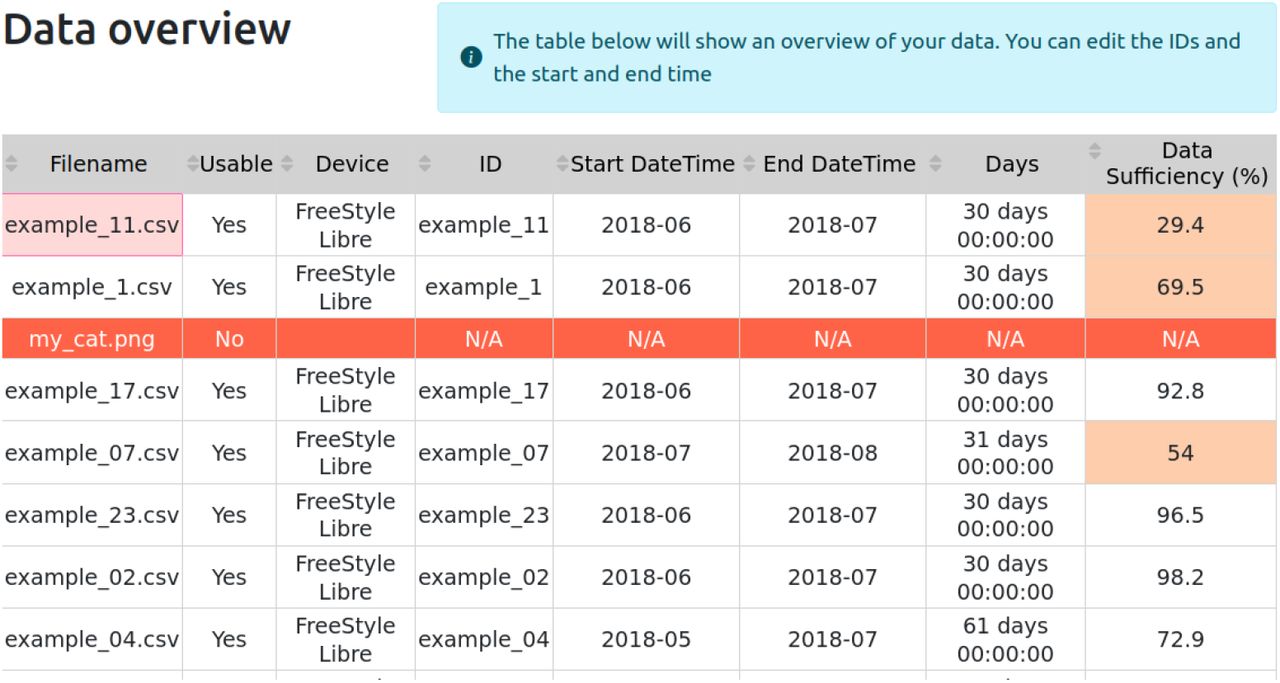Edit Start DateTime 2018-07 of example_07
The image size is (1280, 683).
(646, 453)
